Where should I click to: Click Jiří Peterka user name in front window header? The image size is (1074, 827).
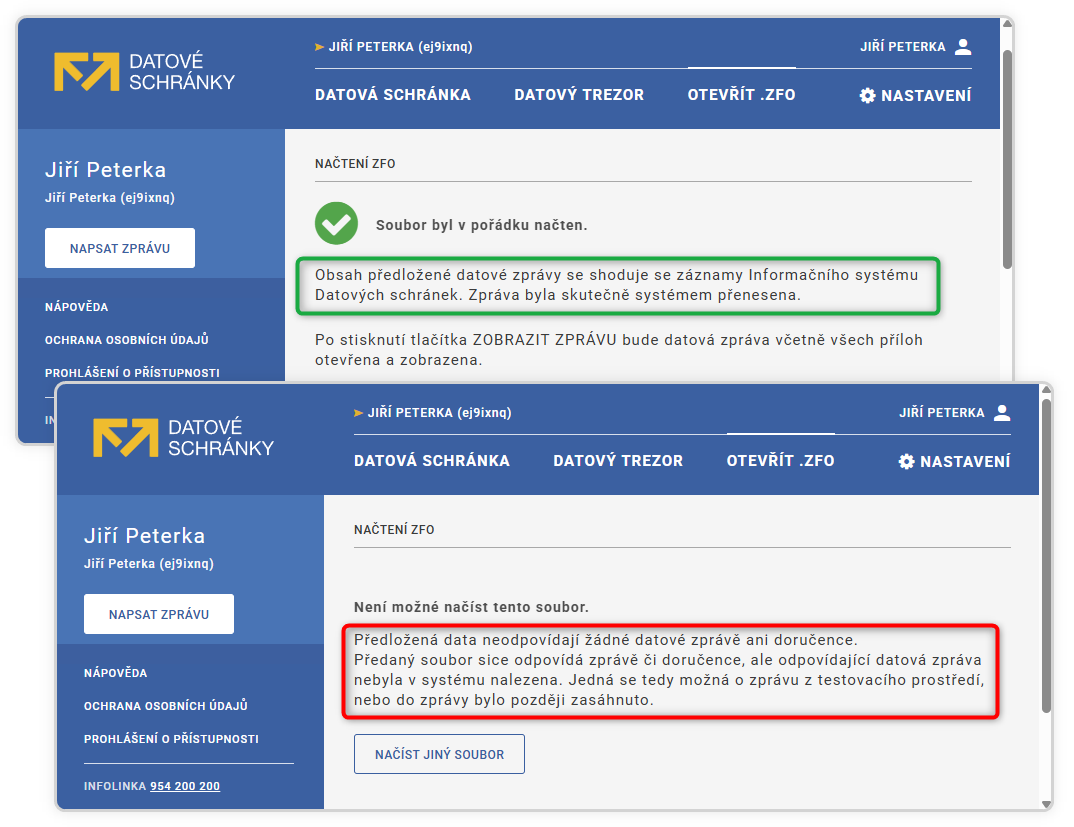coord(942,412)
